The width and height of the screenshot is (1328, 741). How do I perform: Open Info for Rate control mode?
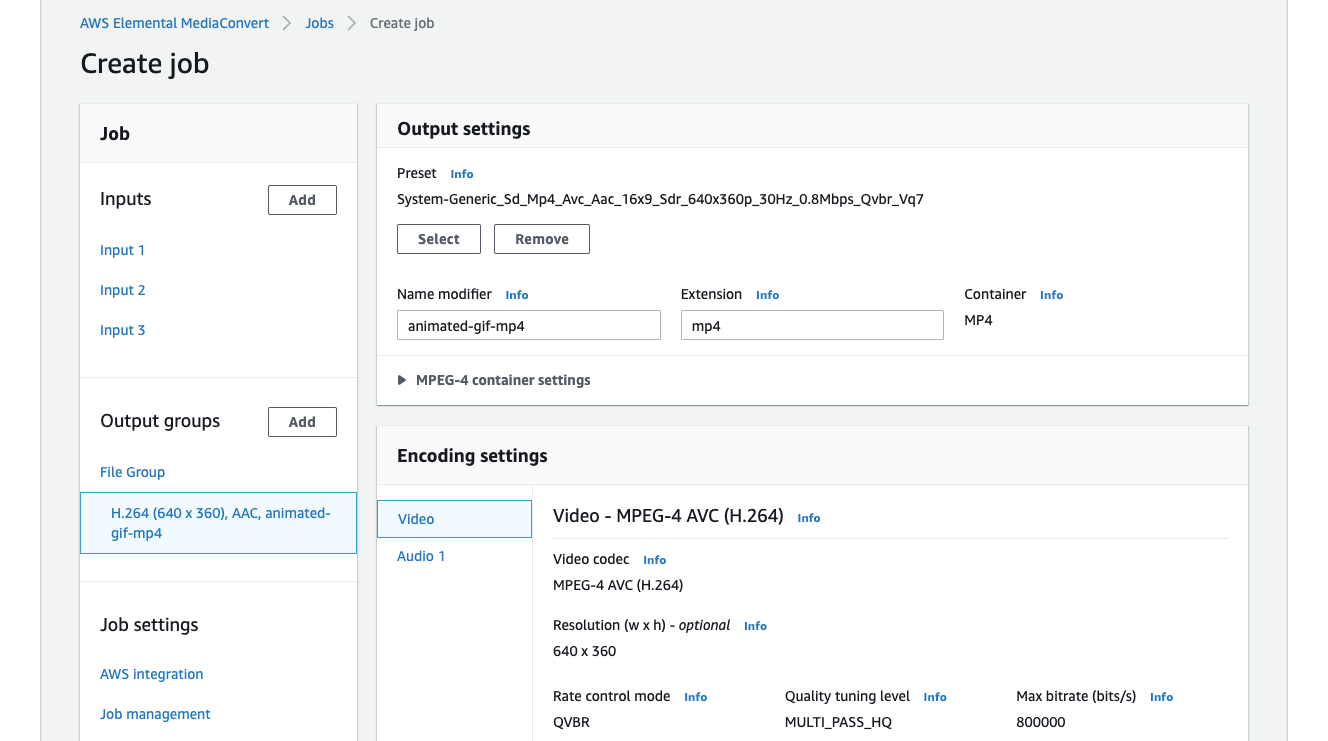click(695, 697)
